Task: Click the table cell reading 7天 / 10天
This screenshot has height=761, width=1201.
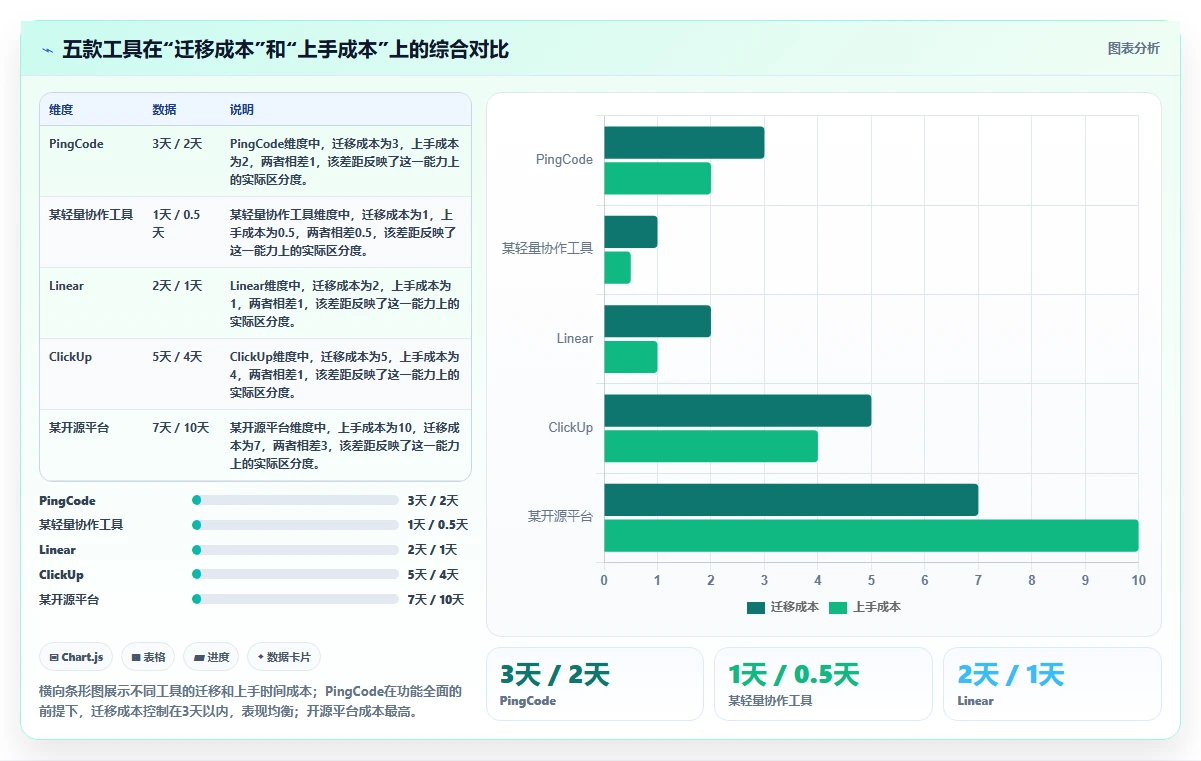Action: [181, 428]
